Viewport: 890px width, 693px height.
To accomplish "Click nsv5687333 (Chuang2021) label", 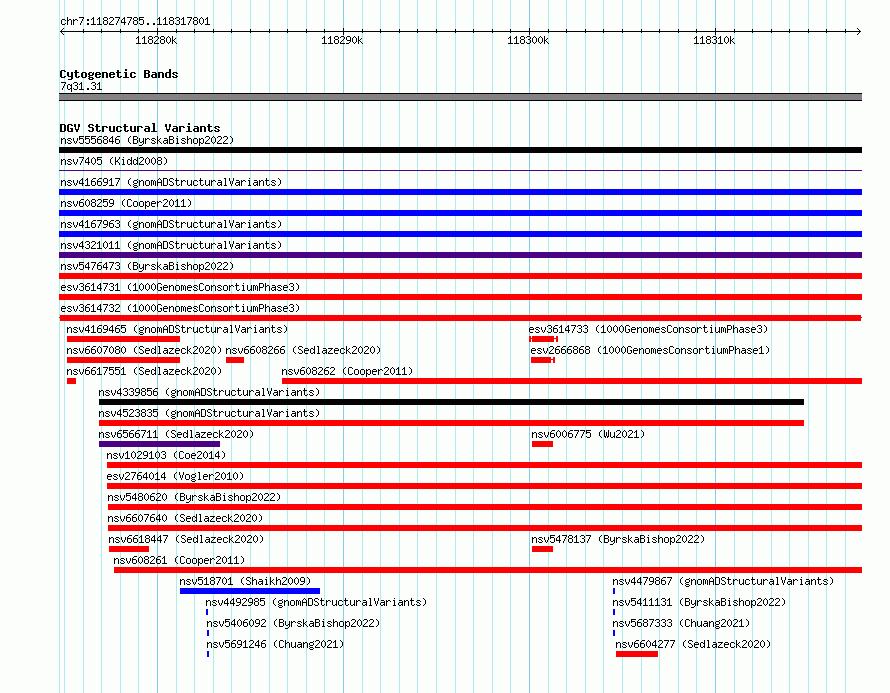I will coord(681,623).
